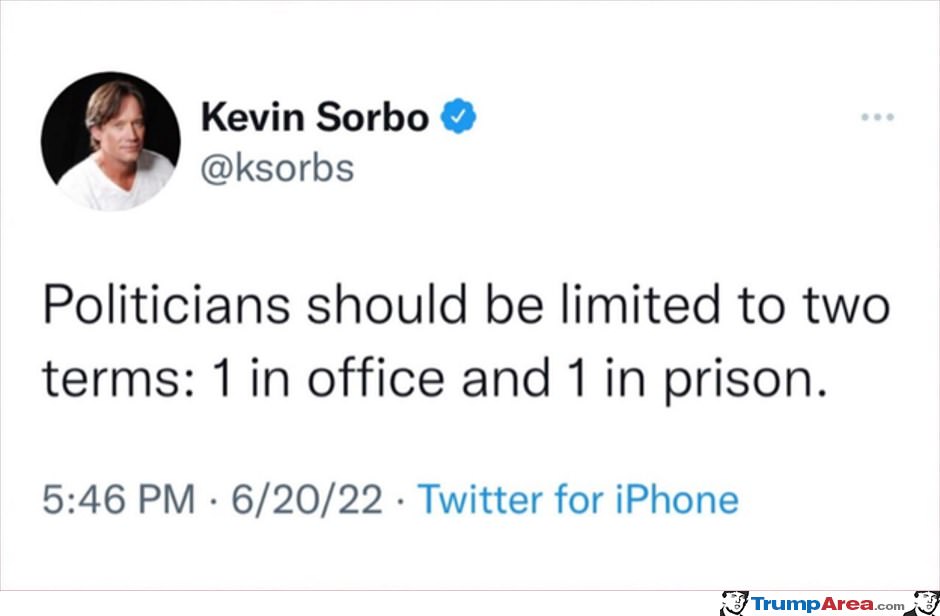Click the 5:46 PM timestamp

(119, 501)
